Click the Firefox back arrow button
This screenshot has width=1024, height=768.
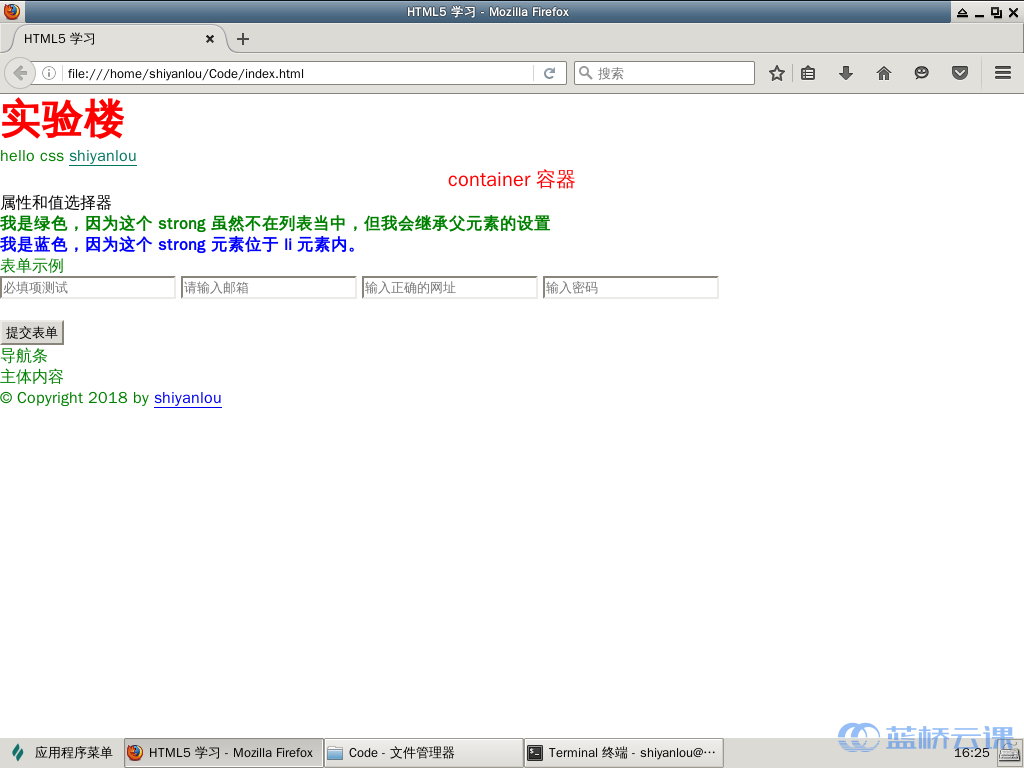pyautogui.click(x=20, y=73)
